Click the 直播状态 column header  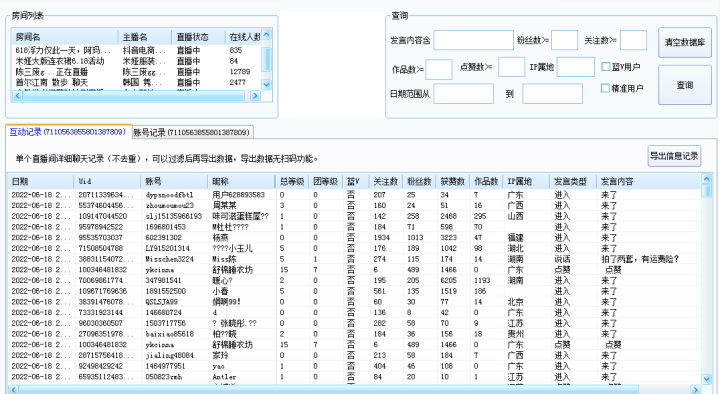click(198, 37)
